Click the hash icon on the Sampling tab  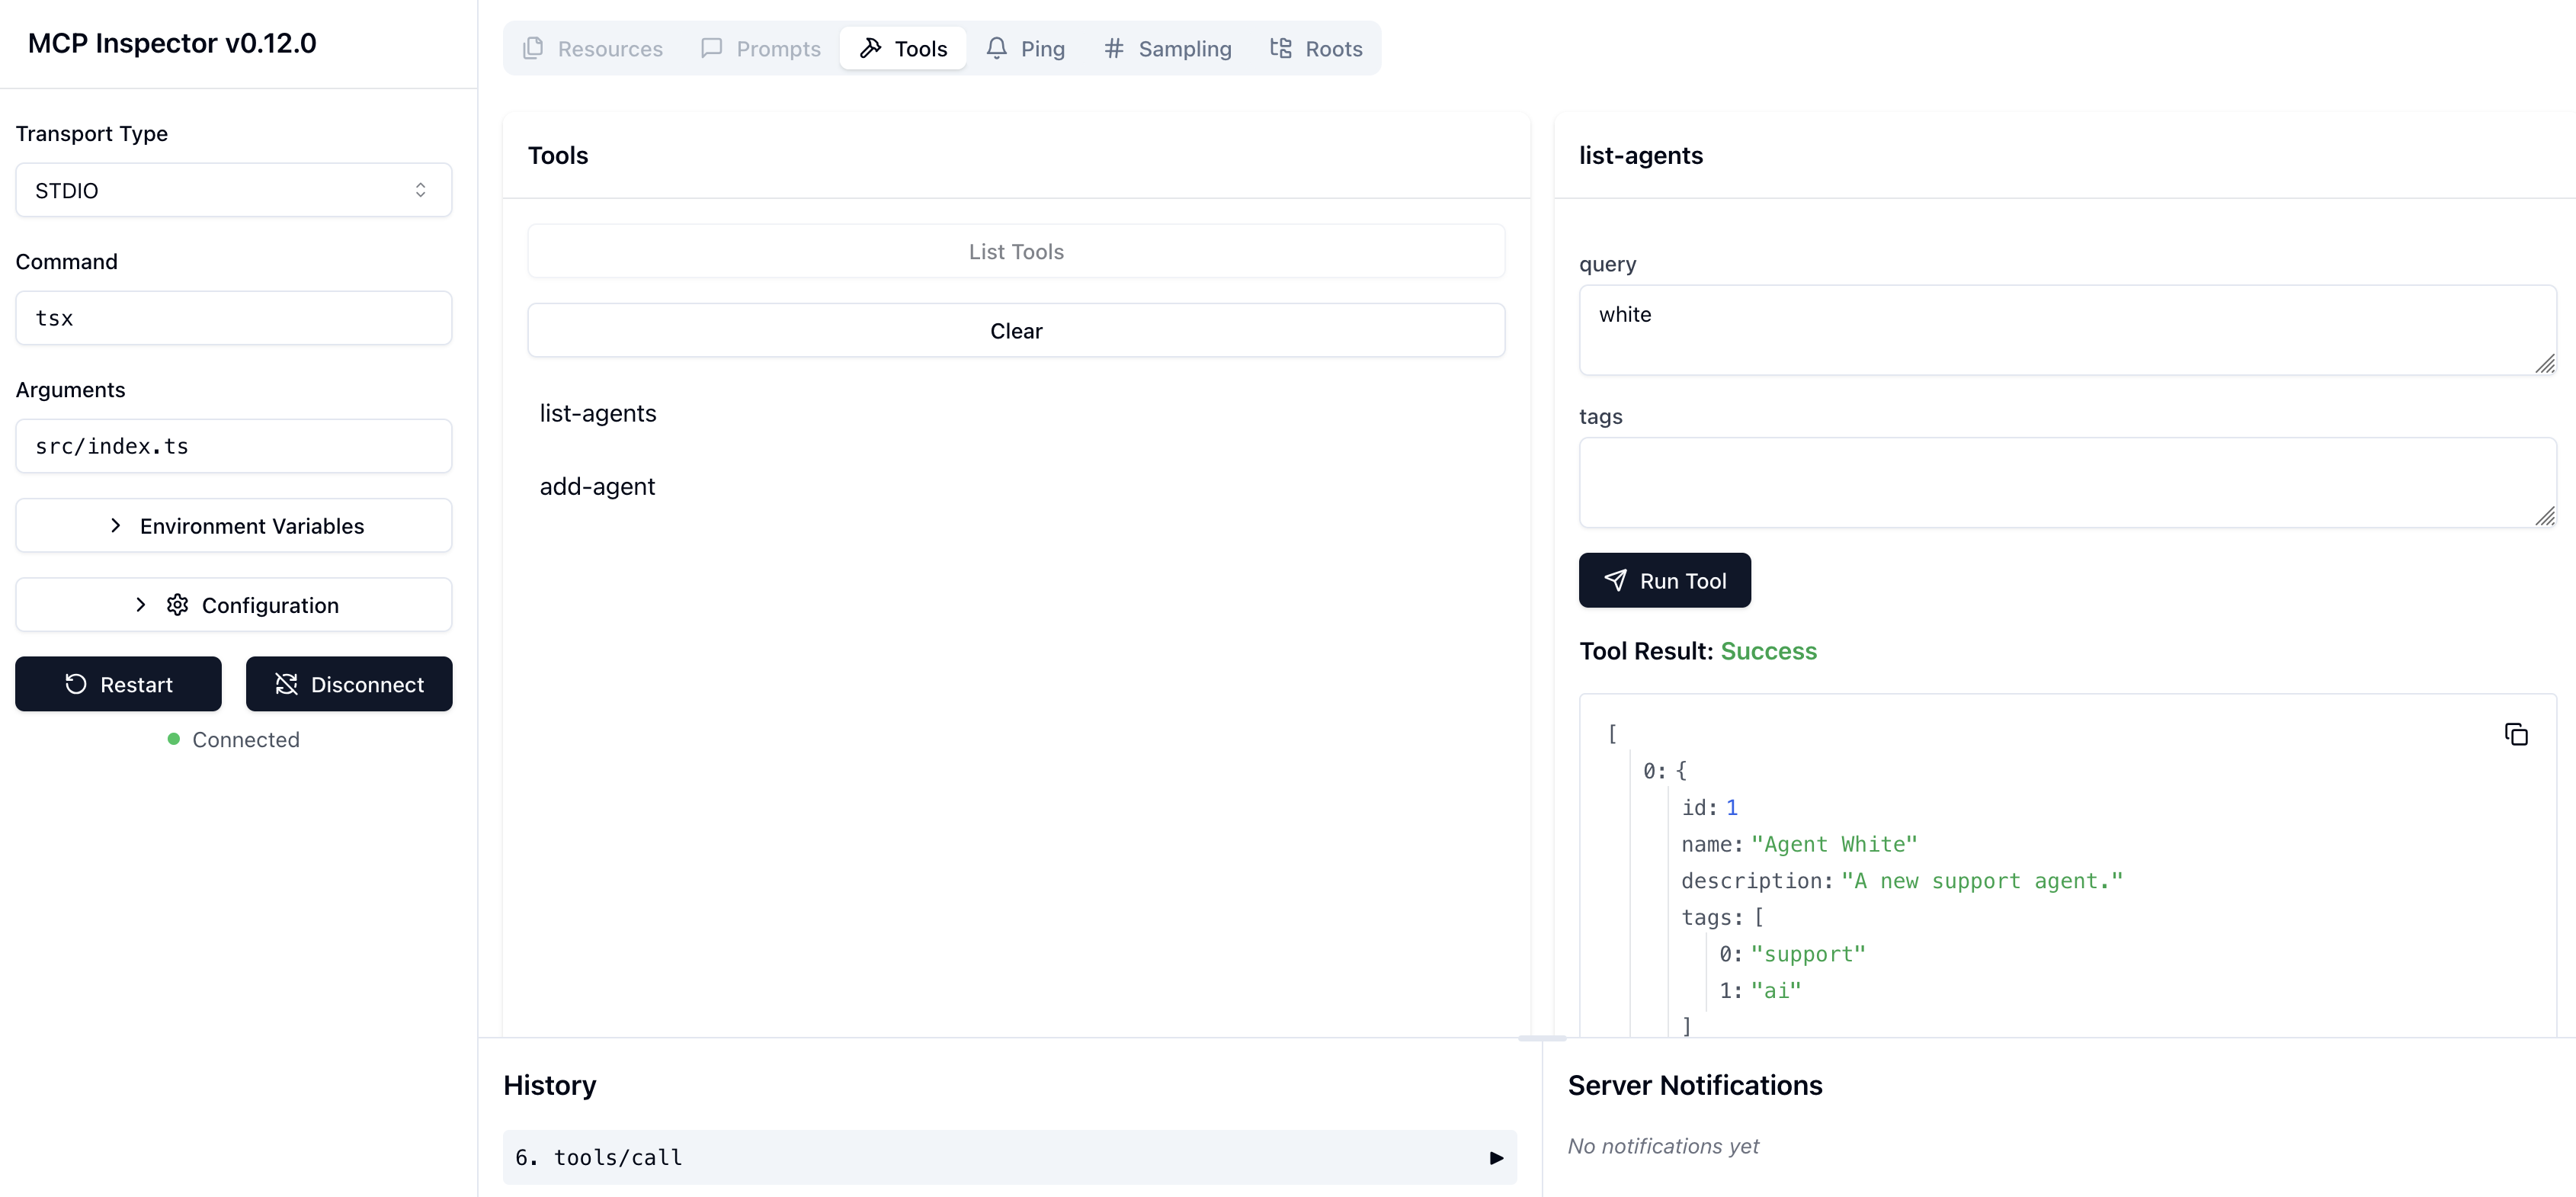pyautogui.click(x=1114, y=48)
